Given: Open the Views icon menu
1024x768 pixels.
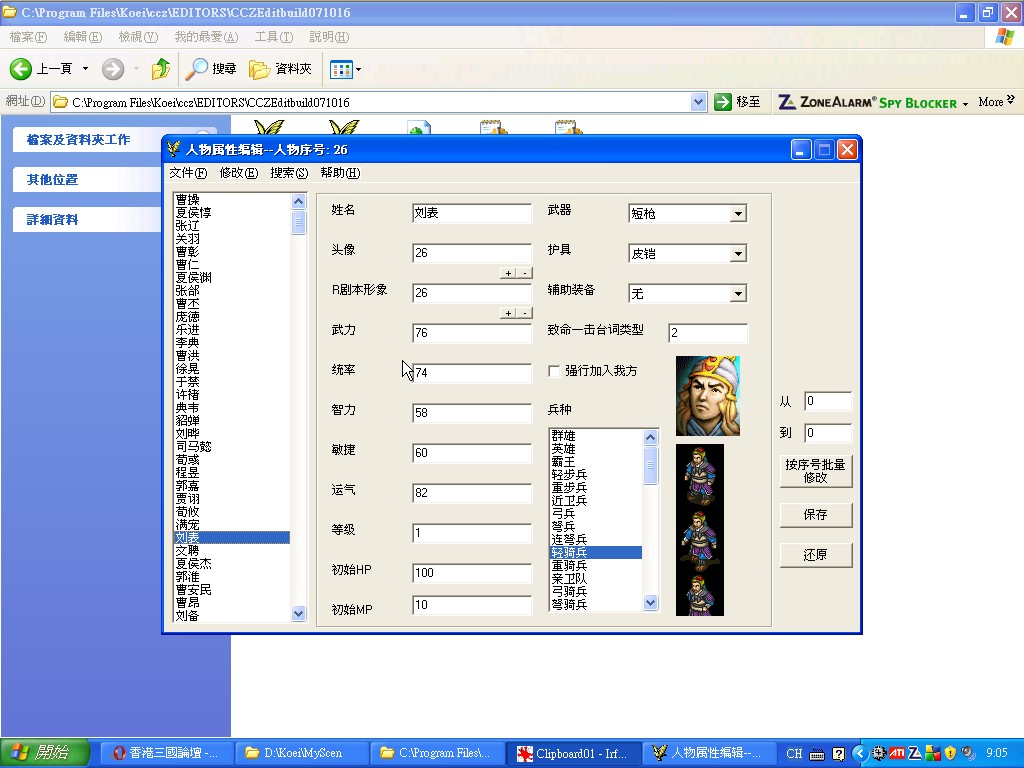Looking at the screenshot, I should (345, 69).
